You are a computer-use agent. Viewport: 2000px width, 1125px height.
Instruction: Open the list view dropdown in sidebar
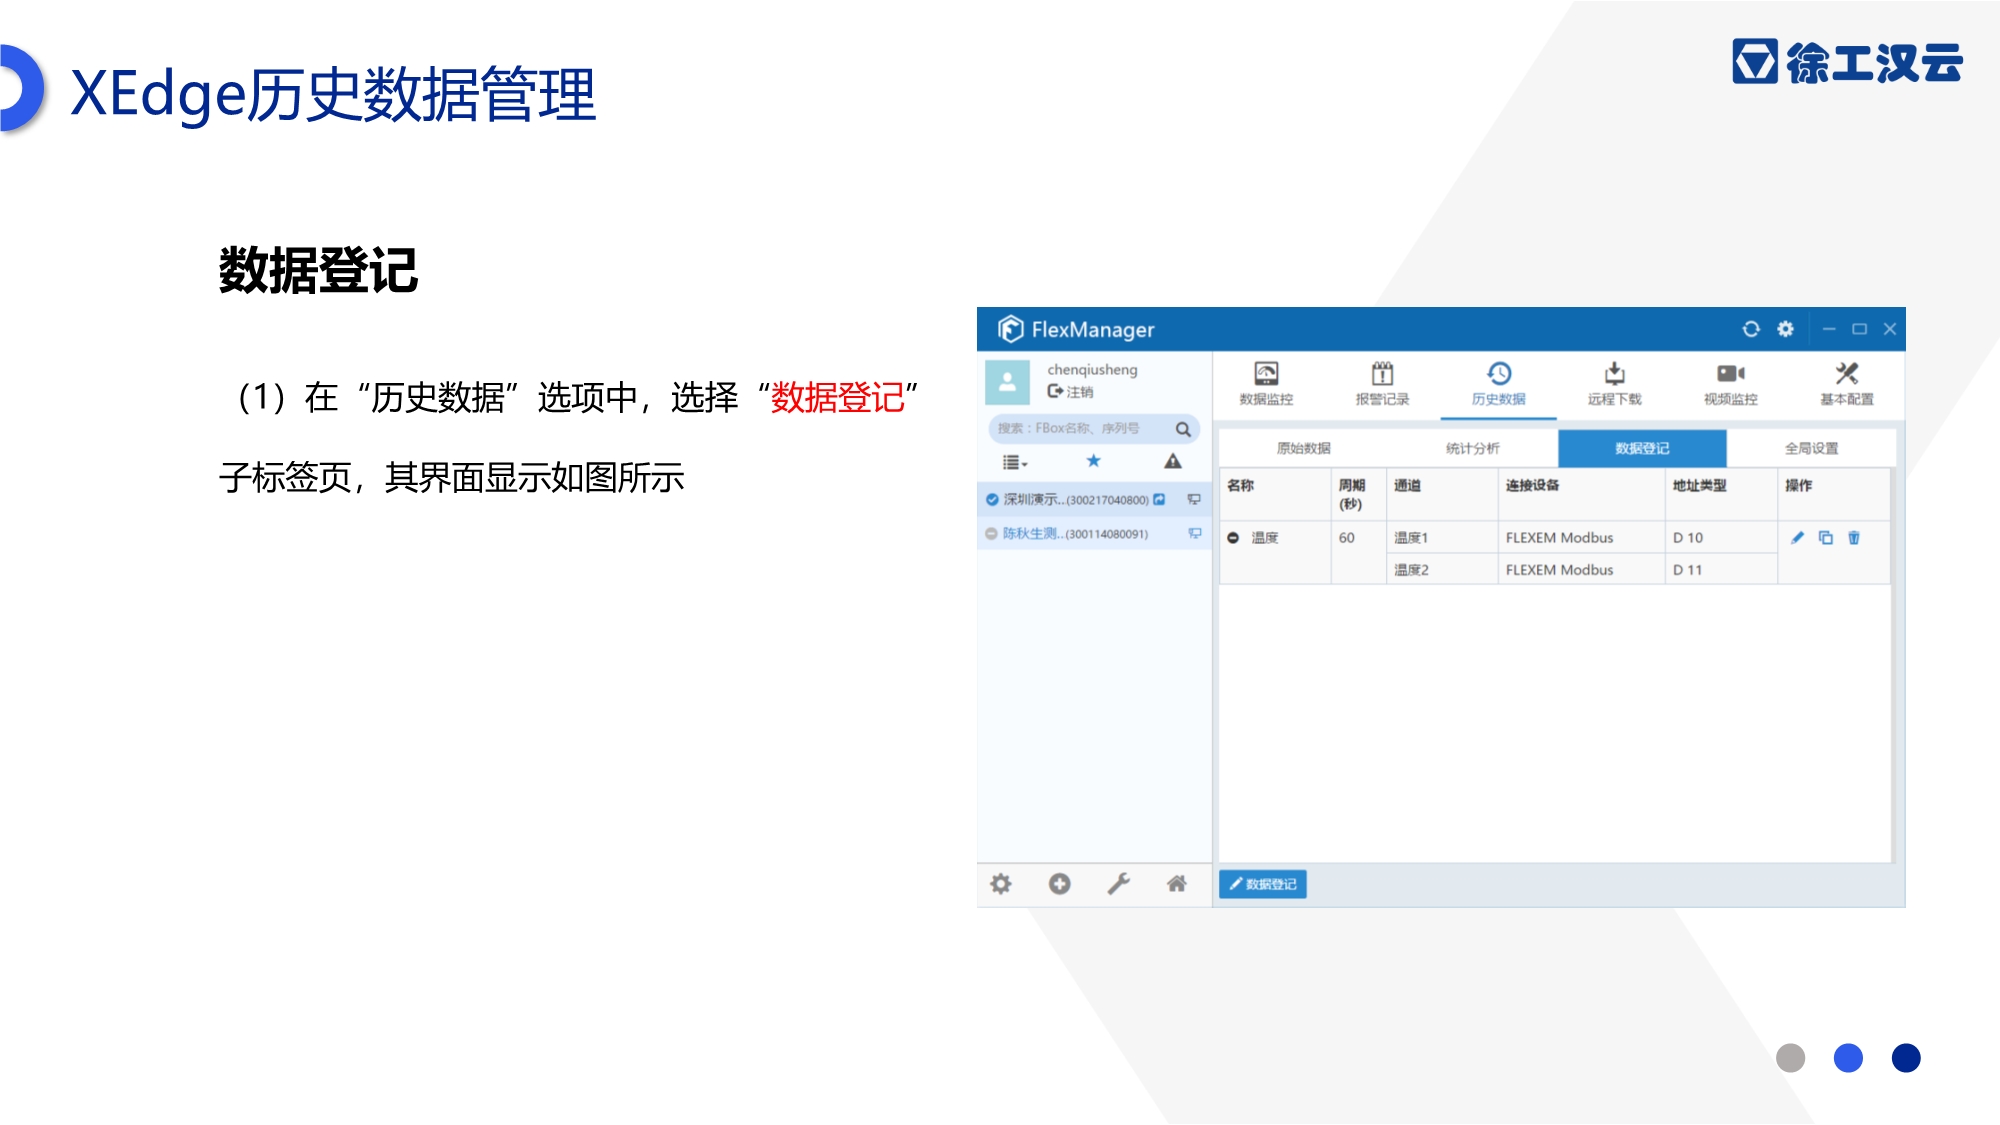tap(1015, 462)
